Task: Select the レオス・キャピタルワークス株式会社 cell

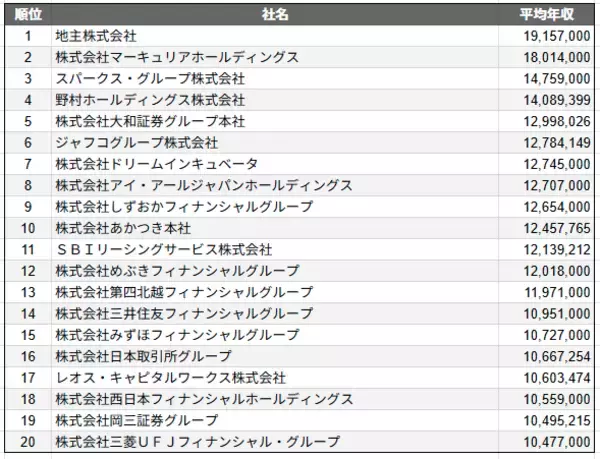Action: 170,377
